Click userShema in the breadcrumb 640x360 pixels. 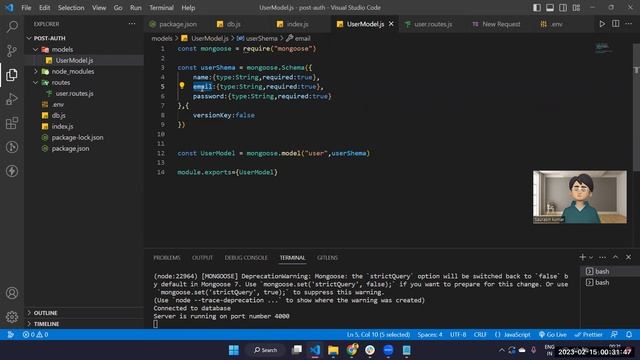pyautogui.click(x=261, y=38)
